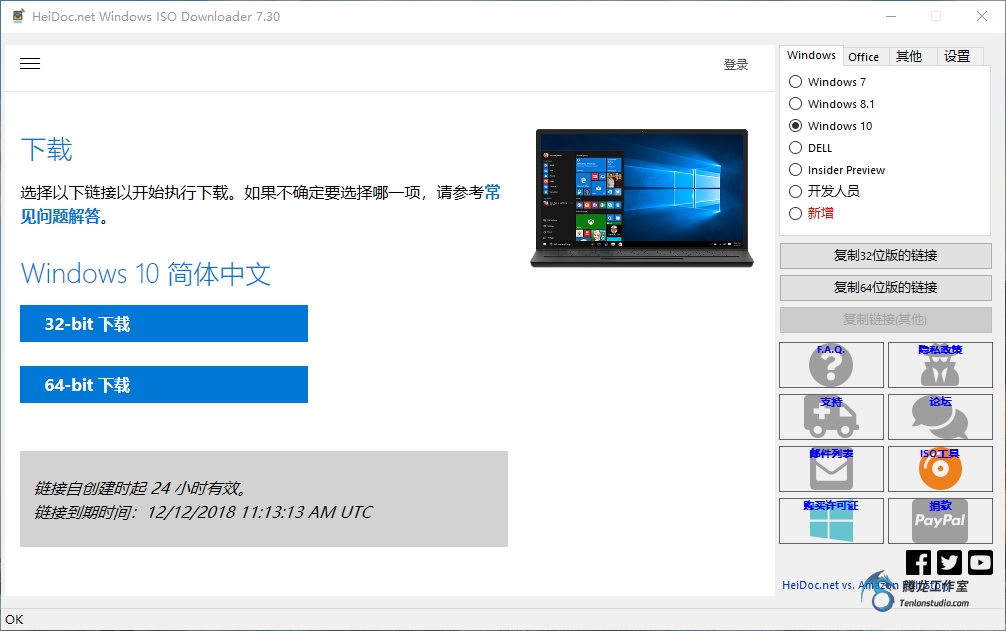This screenshot has height=631, width=1006.
Task: Select the Windows 7 radio button
Action: click(796, 81)
